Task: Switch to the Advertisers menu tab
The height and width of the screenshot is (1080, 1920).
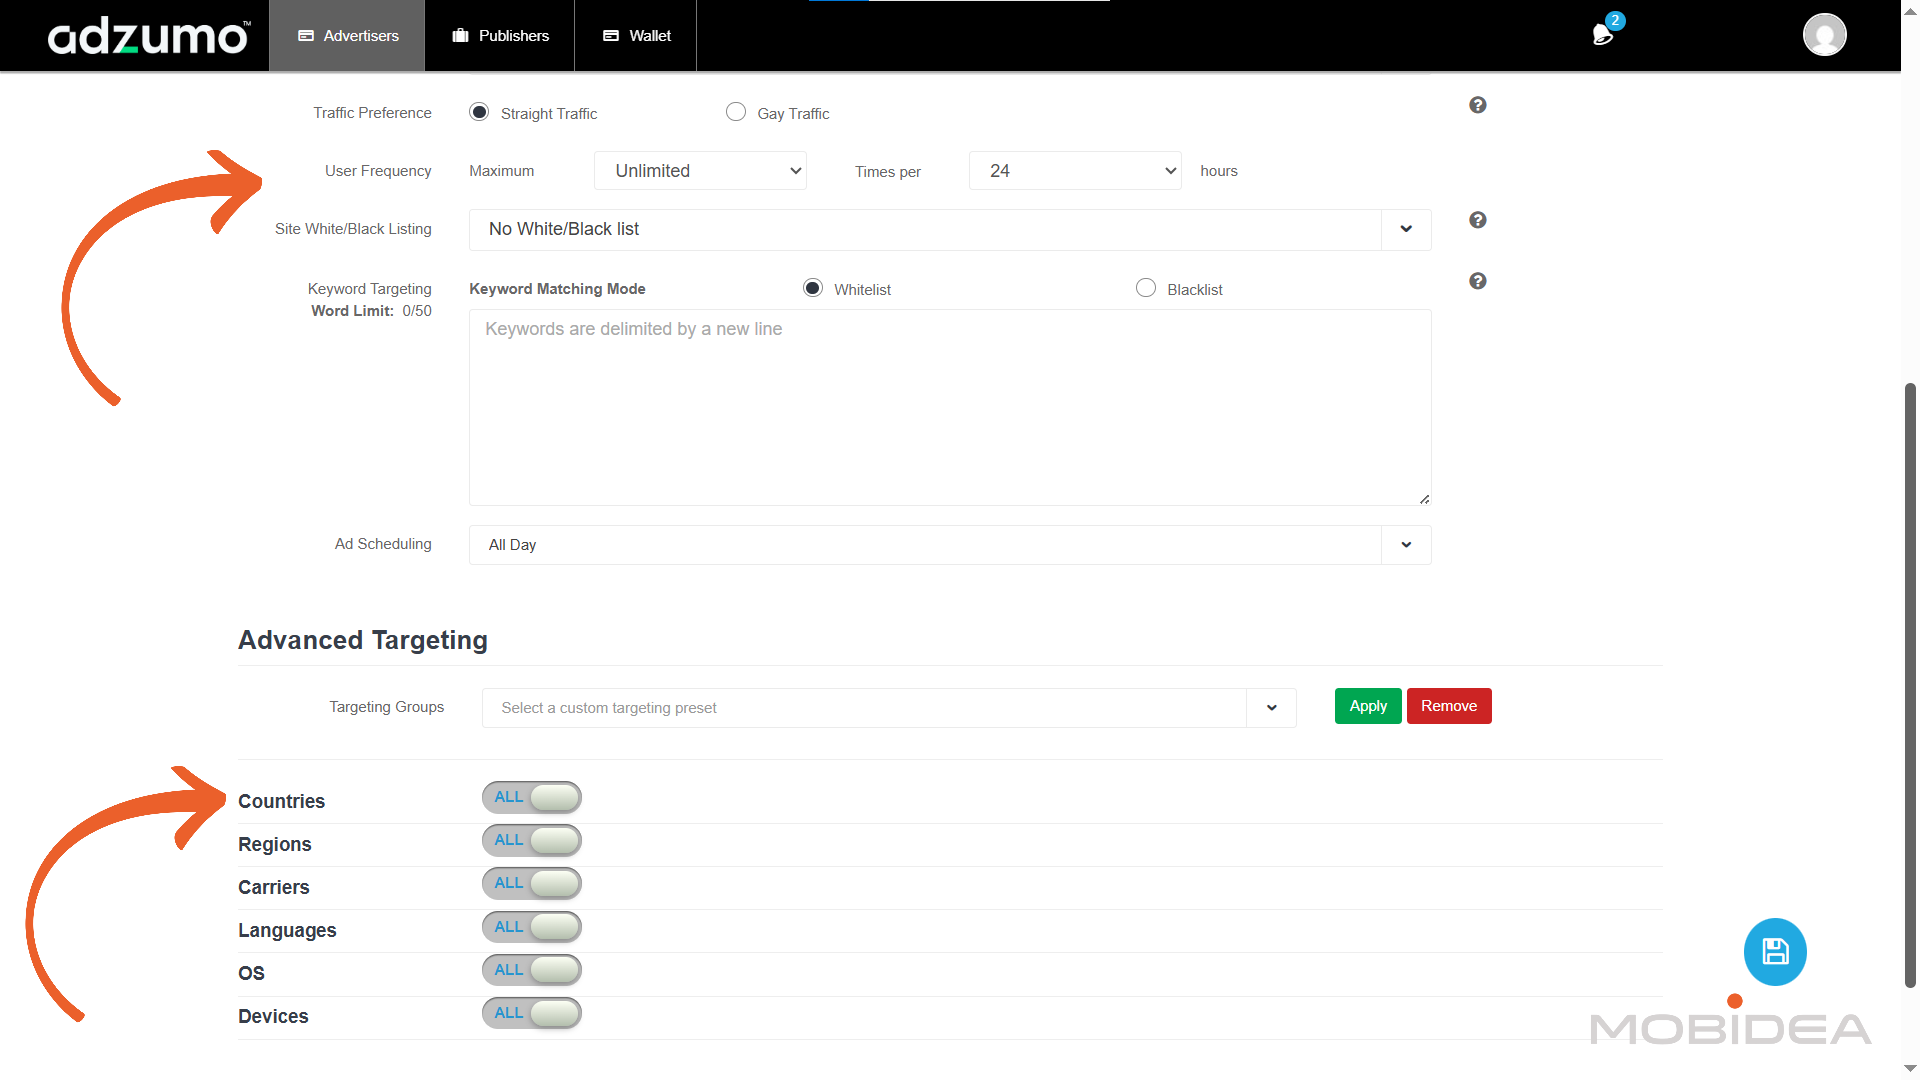Action: (x=347, y=36)
